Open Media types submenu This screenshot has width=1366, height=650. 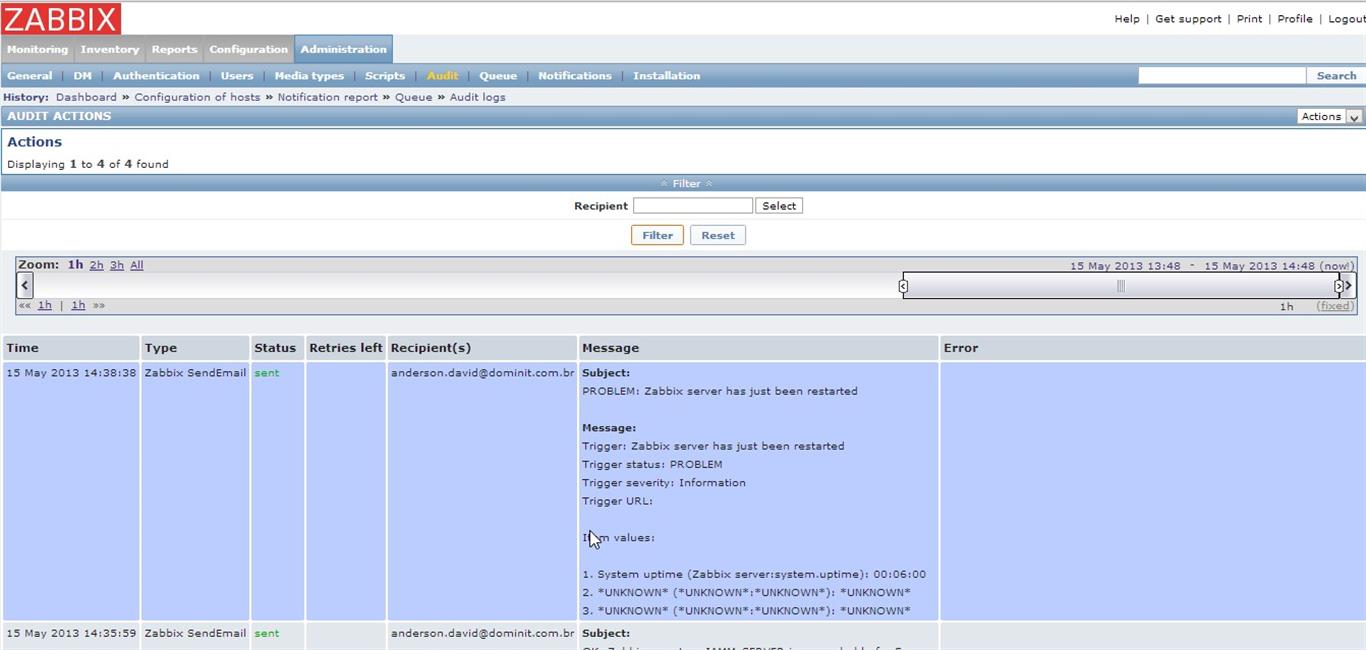(309, 76)
